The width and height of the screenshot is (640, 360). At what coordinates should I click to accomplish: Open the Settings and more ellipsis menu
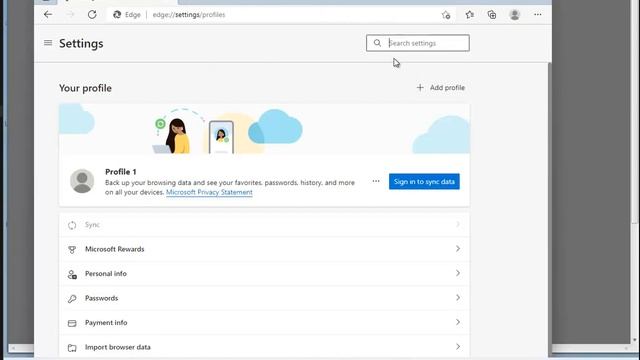point(538,15)
